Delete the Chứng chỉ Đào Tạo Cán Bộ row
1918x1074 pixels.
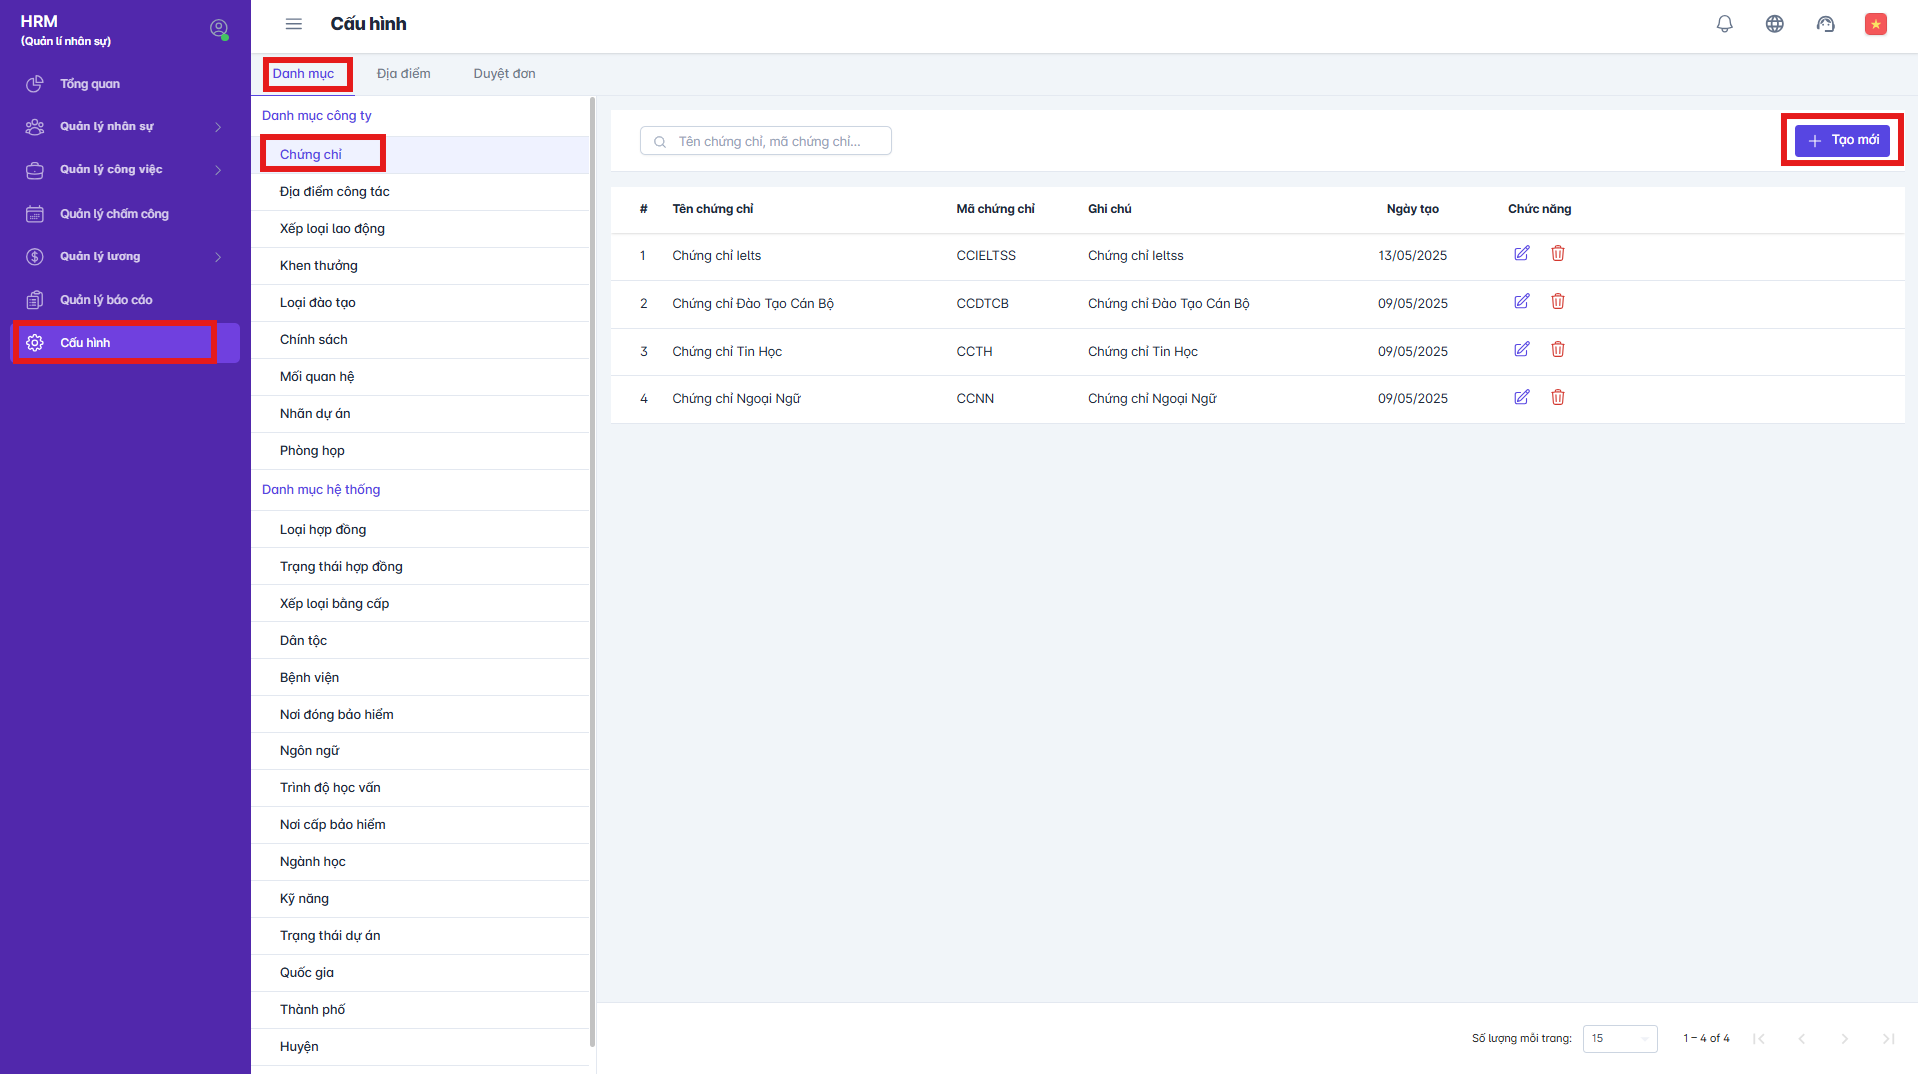point(1557,302)
